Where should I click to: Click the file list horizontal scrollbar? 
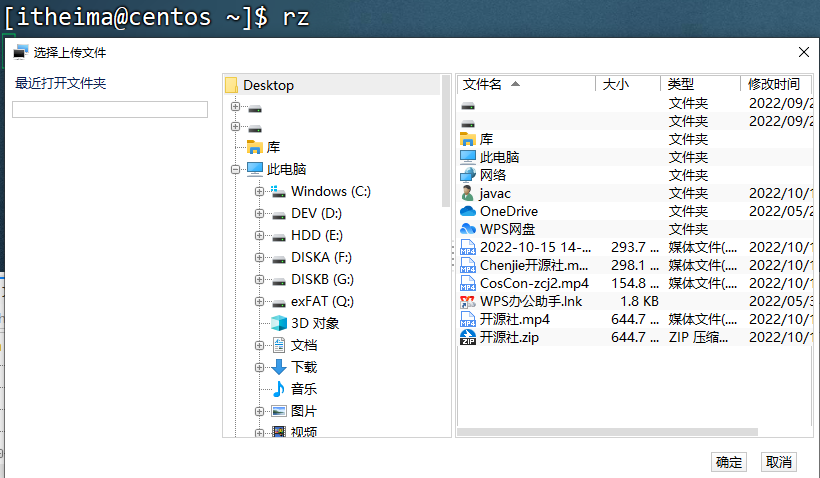pos(607,432)
